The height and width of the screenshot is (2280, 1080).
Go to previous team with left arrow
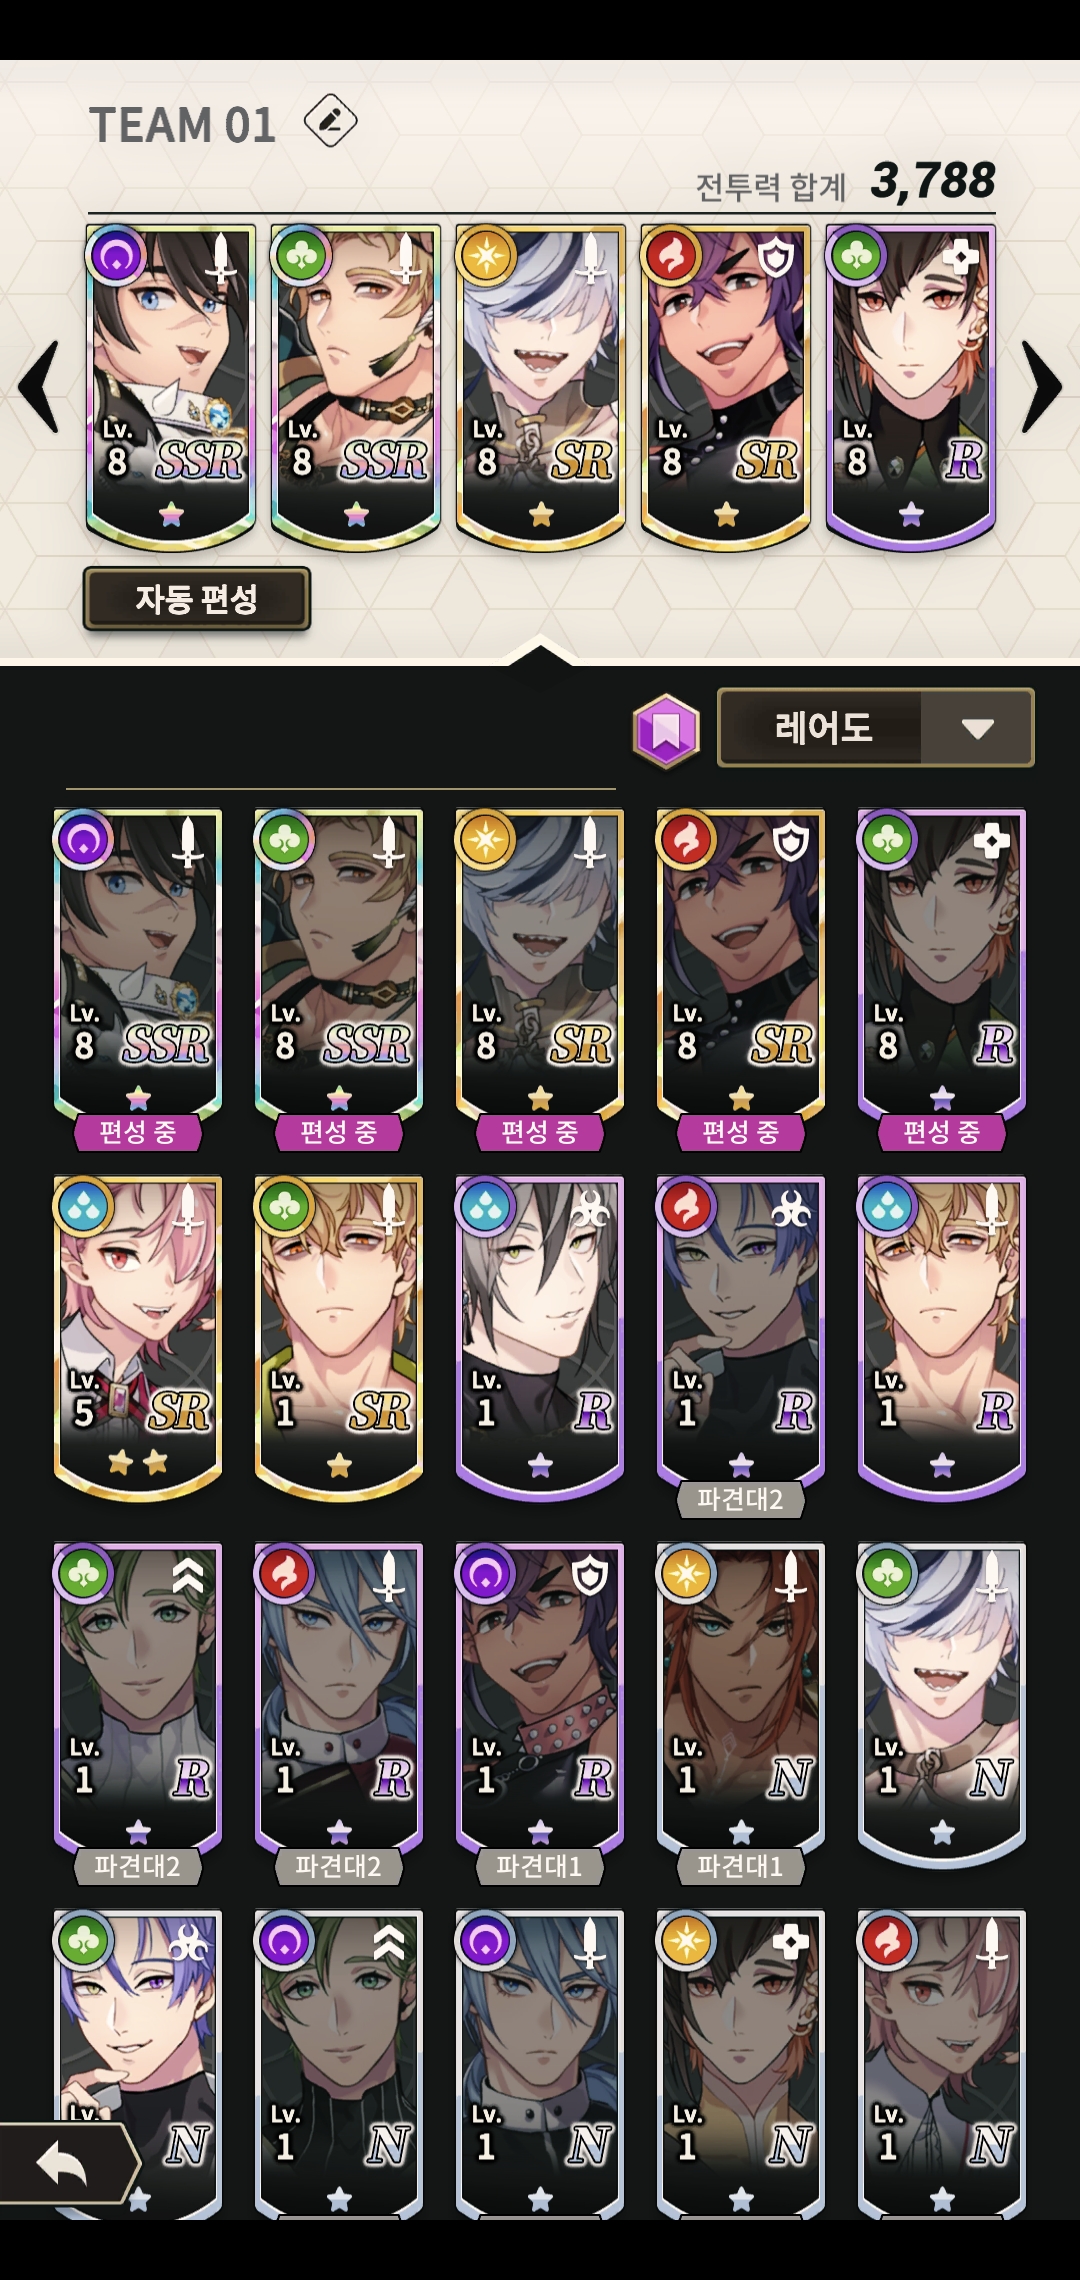click(41, 387)
